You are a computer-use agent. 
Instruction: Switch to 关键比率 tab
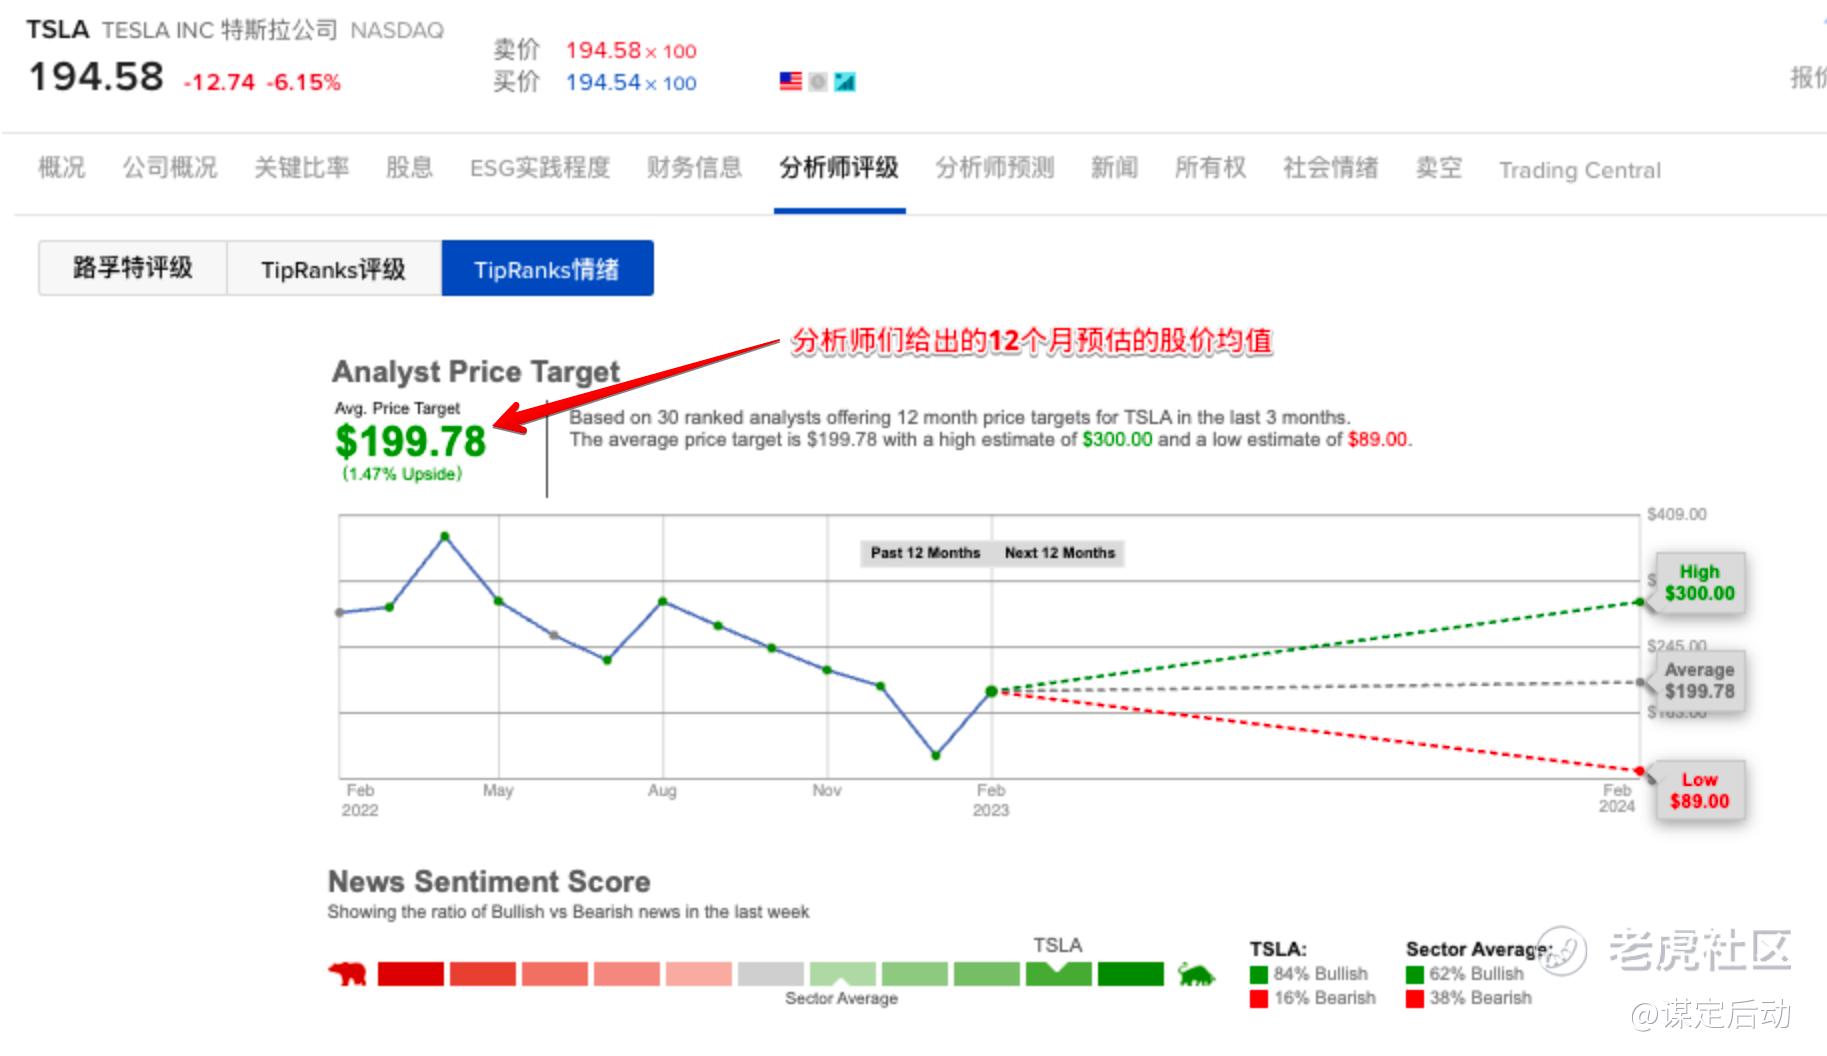302,167
